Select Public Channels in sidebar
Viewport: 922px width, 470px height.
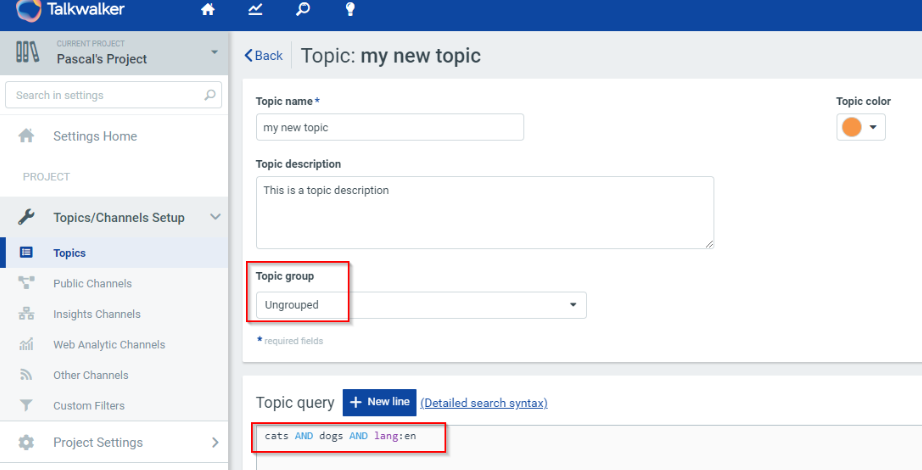[92, 284]
